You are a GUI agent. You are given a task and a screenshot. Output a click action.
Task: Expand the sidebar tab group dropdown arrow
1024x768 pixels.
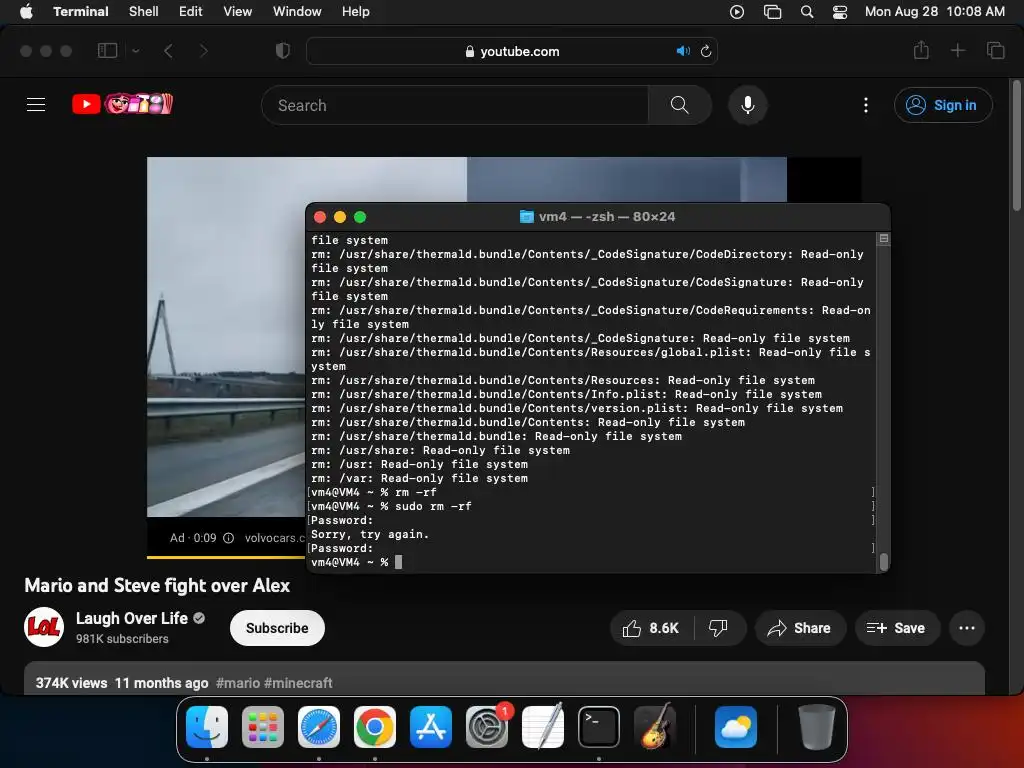136,51
